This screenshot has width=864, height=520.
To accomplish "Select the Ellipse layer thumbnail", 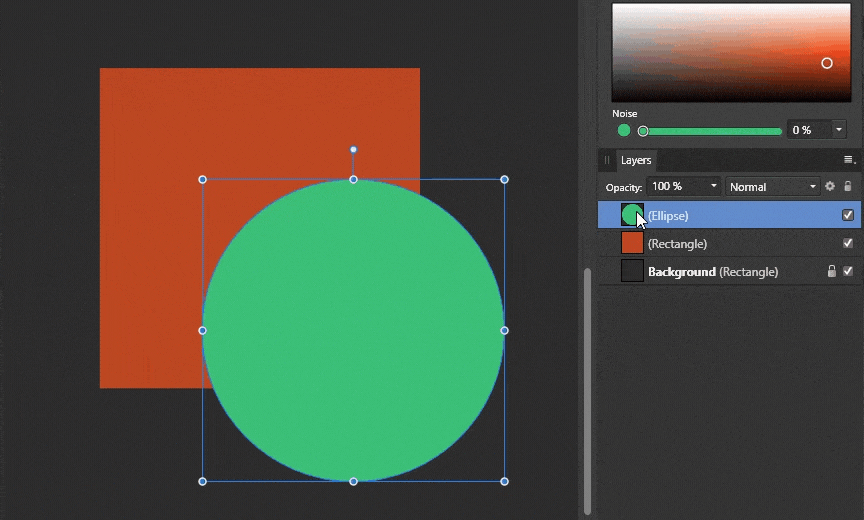I will (632, 215).
